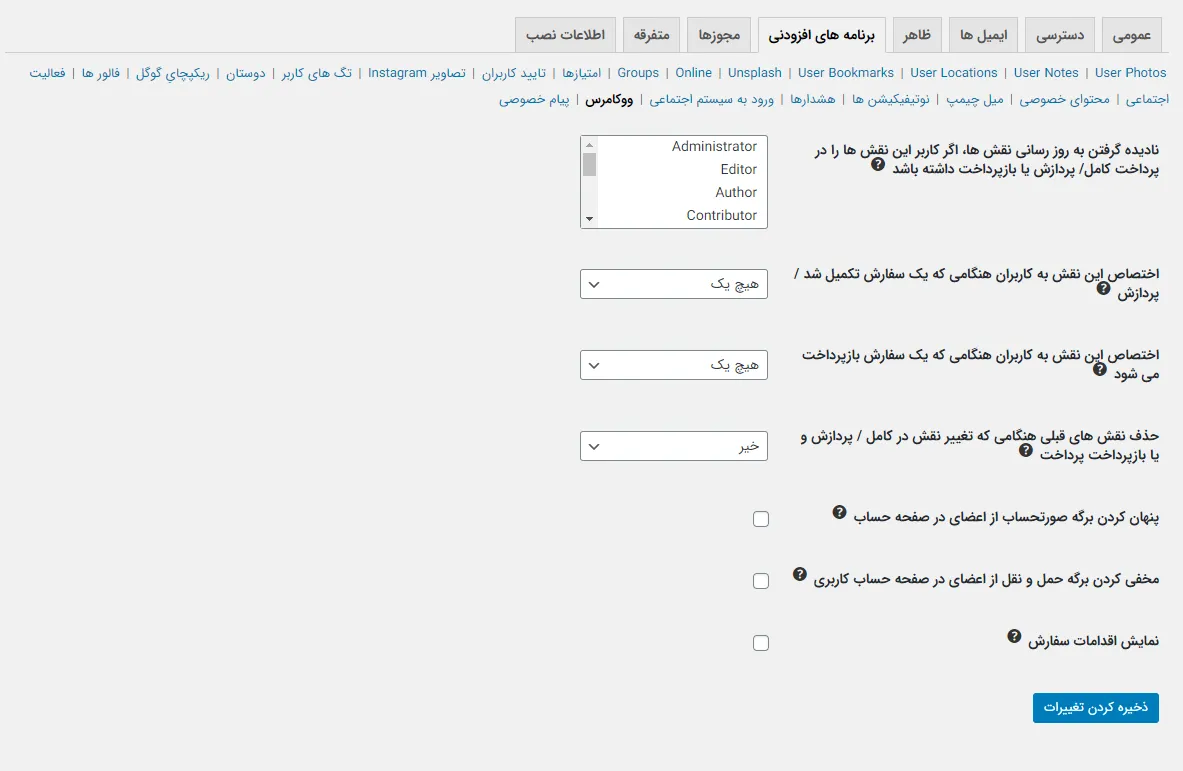
Task: Open تصاویر Instagram sub-section link
Action: (416, 73)
